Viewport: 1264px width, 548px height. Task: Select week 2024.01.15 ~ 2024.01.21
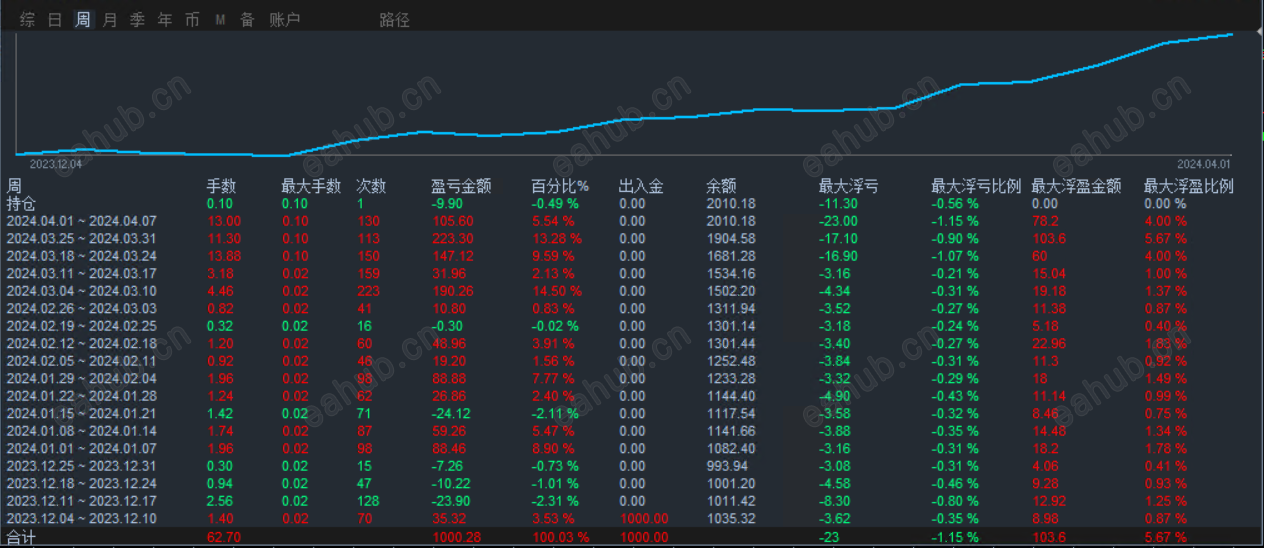click(82, 413)
